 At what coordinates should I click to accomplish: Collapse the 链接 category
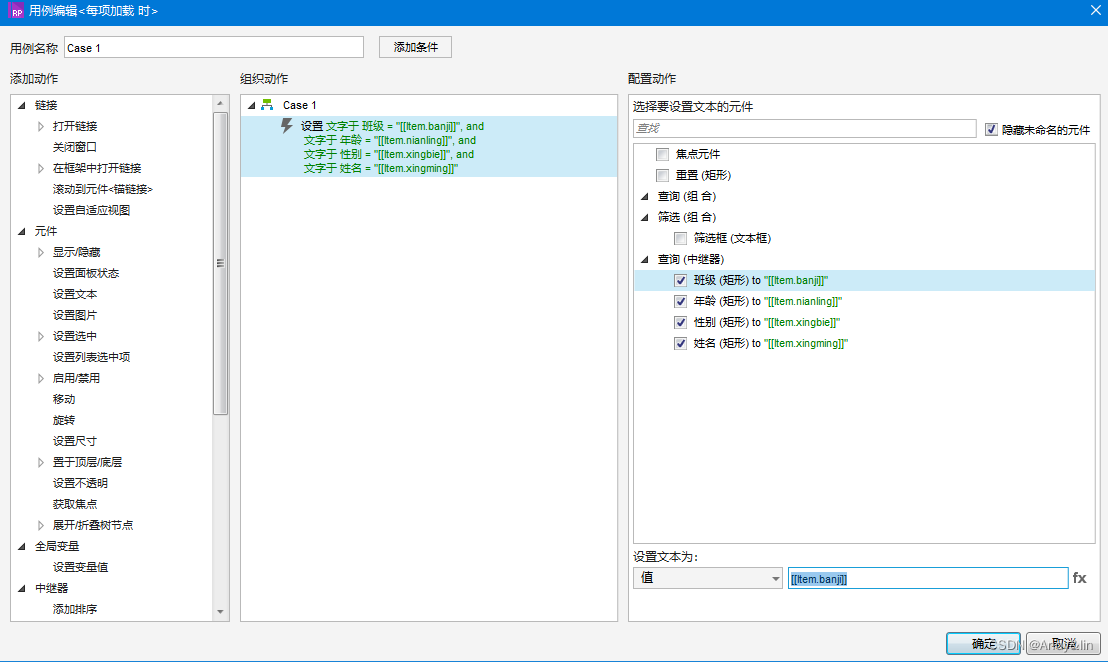pyautogui.click(x=21, y=105)
